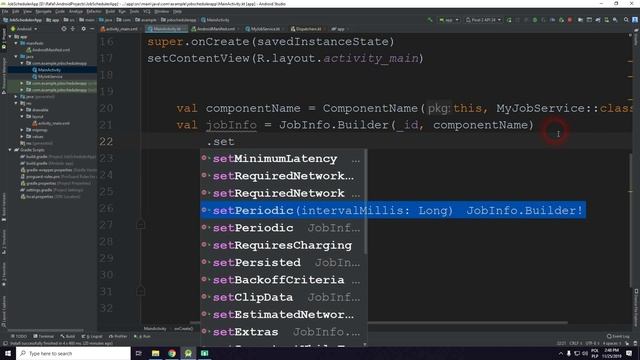Open the Event Log button
Screen dimensions: 640x360
click(618, 336)
